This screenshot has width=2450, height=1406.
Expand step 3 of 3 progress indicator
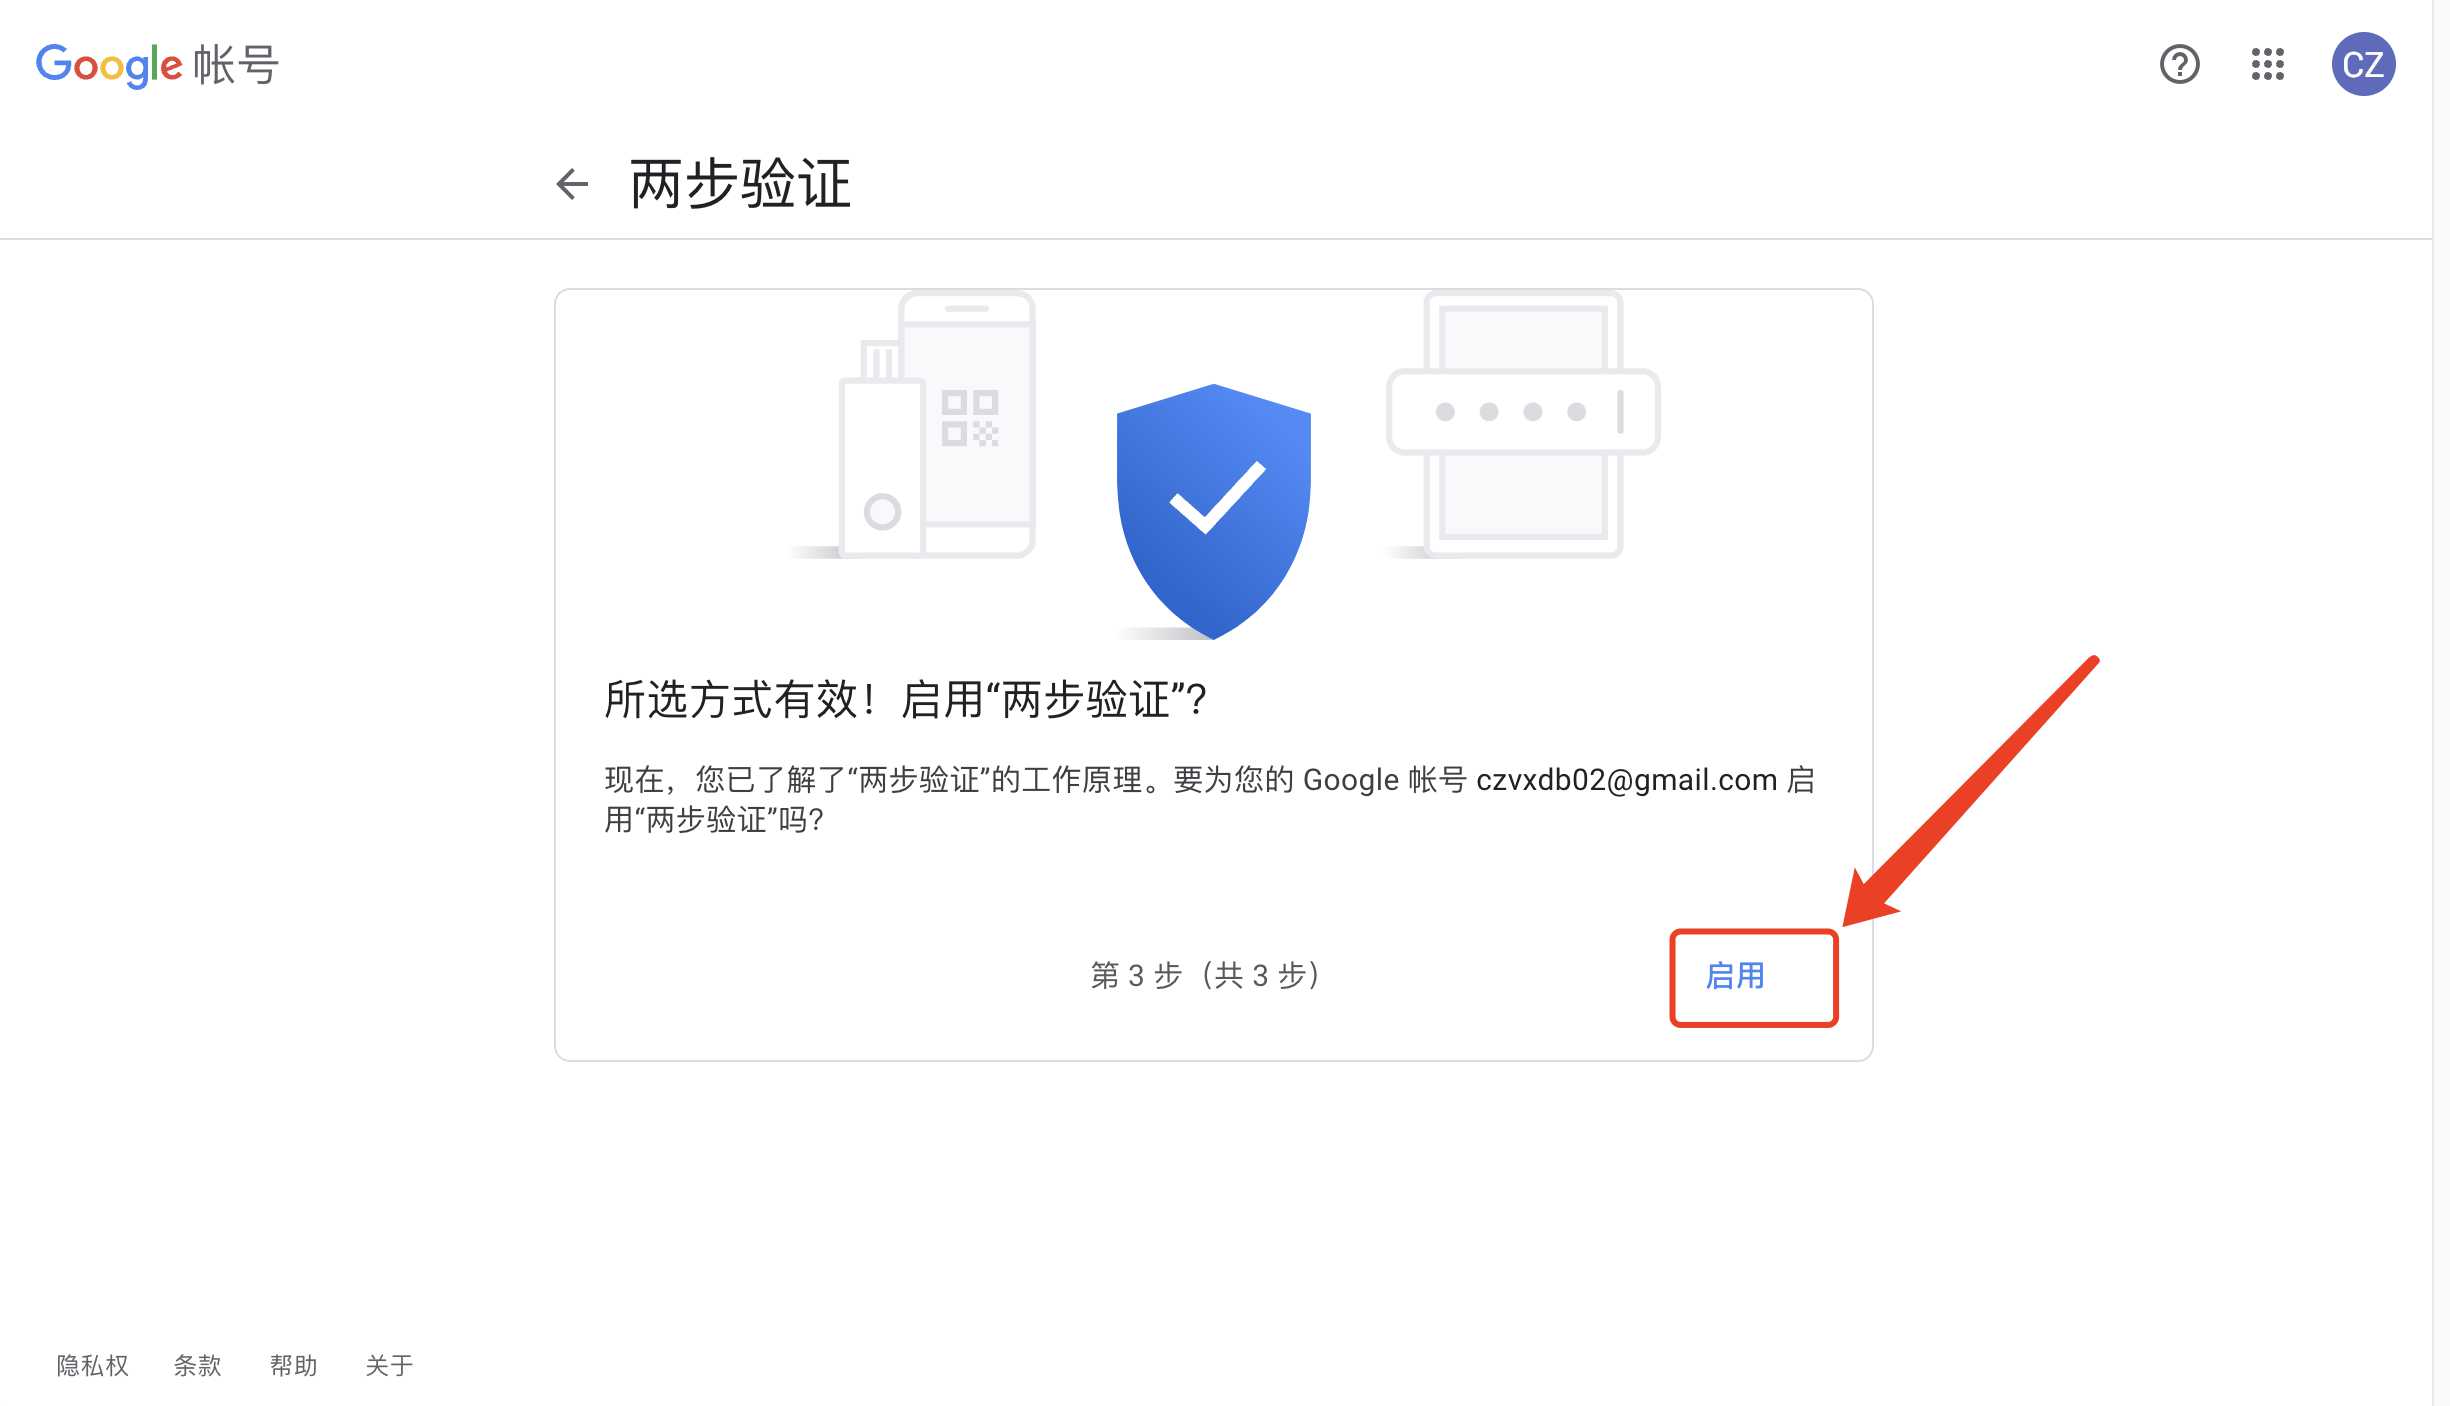coord(1206,975)
